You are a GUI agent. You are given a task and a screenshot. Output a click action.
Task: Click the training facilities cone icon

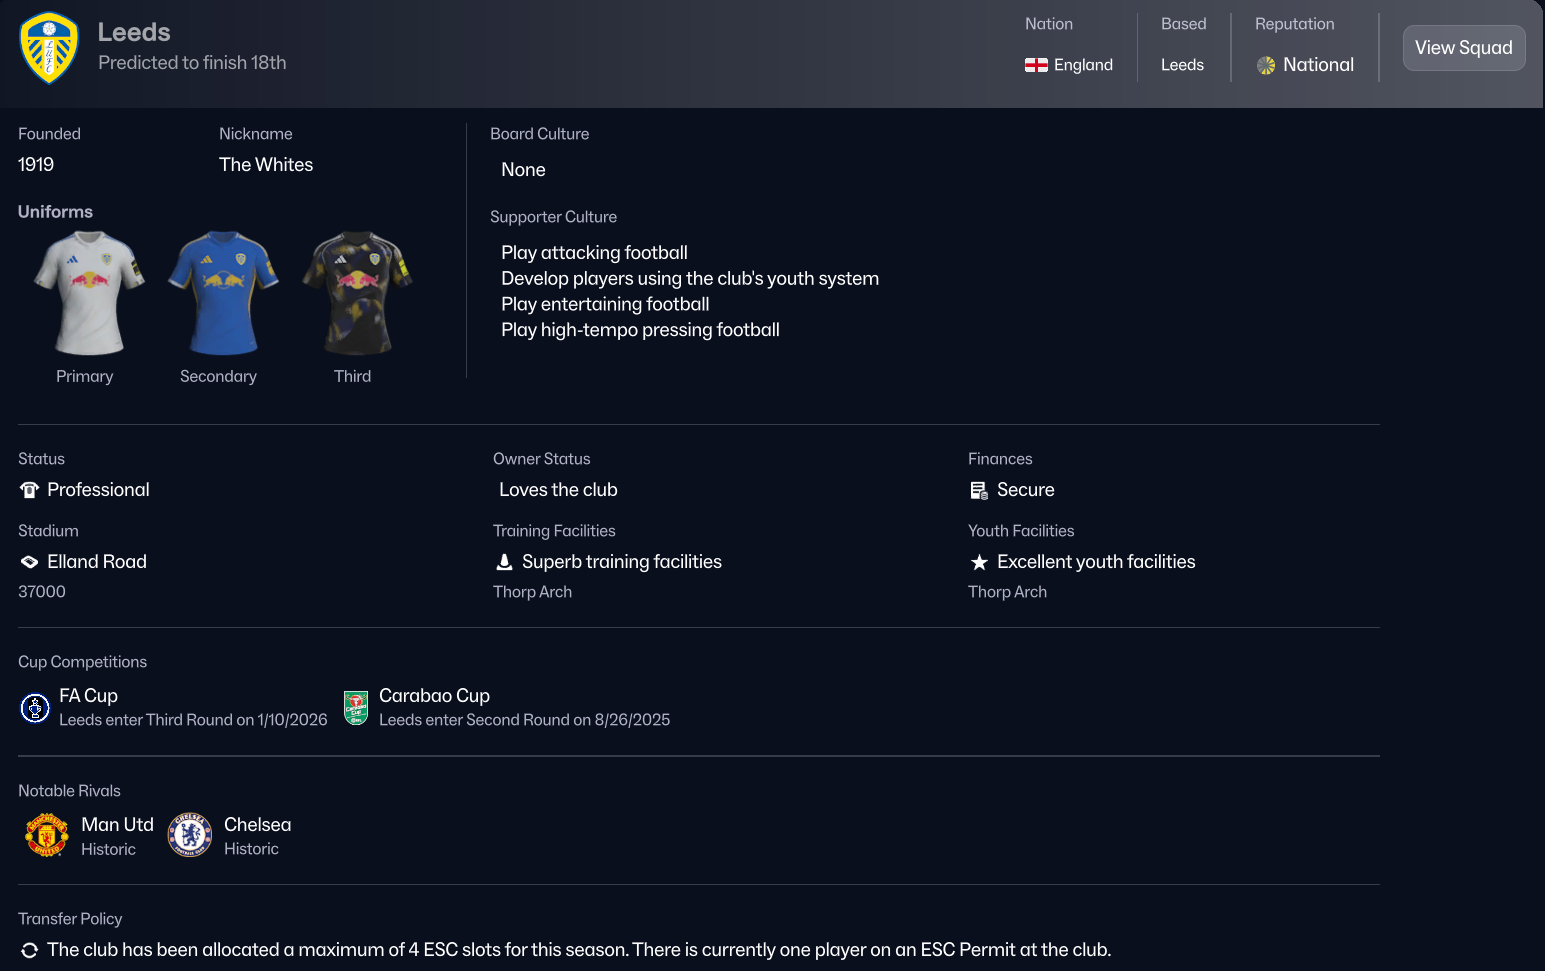click(x=504, y=562)
